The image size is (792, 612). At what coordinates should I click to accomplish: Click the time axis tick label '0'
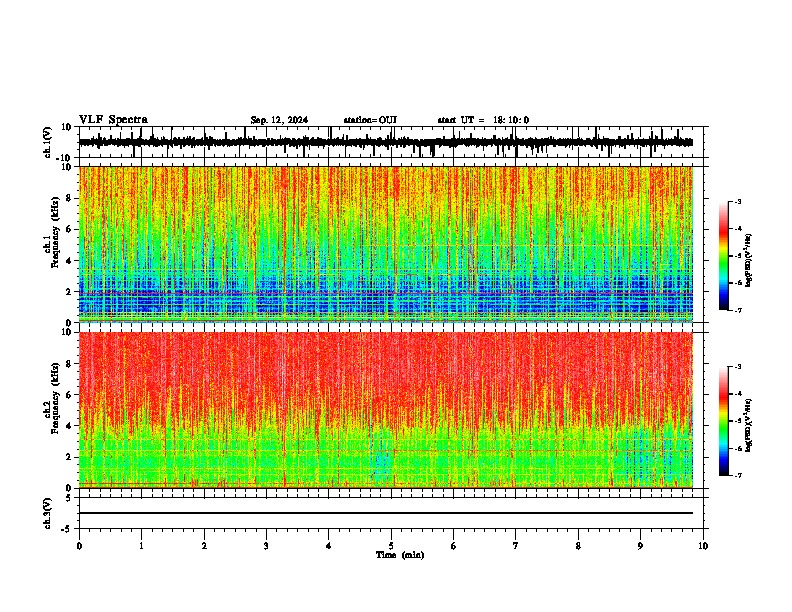click(x=79, y=546)
